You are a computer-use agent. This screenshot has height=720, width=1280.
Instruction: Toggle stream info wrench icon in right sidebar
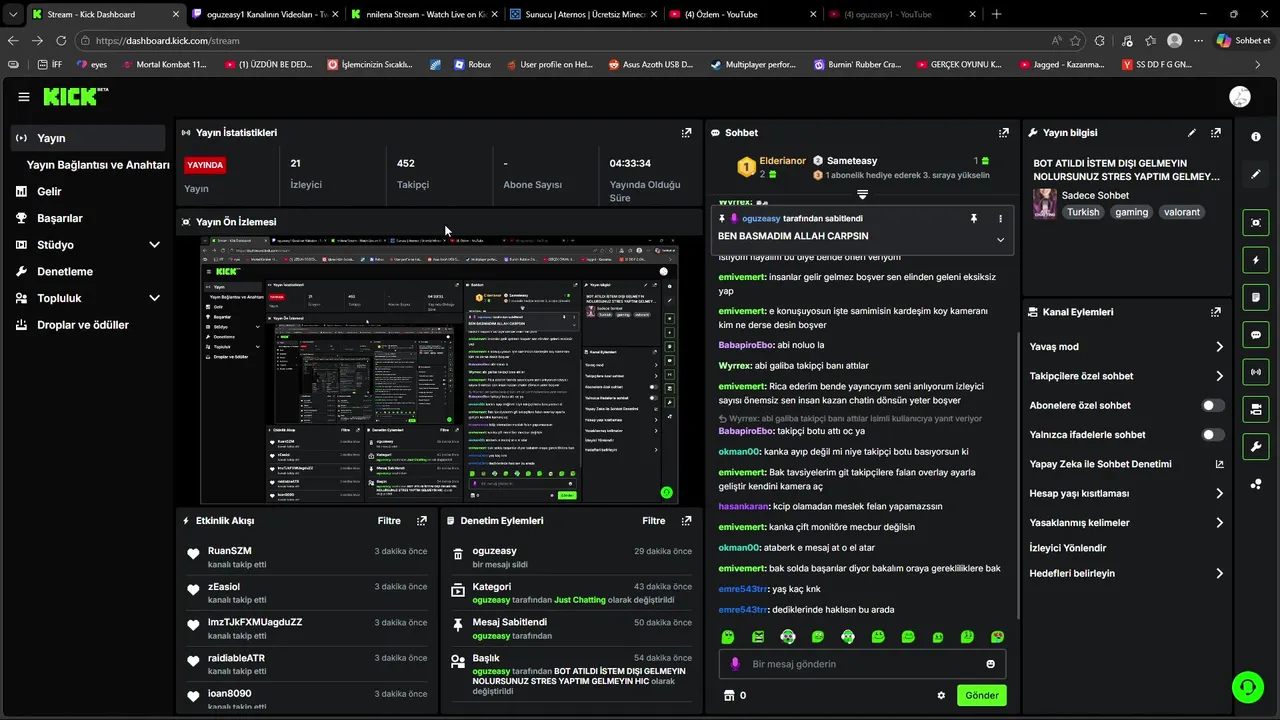click(1256, 446)
